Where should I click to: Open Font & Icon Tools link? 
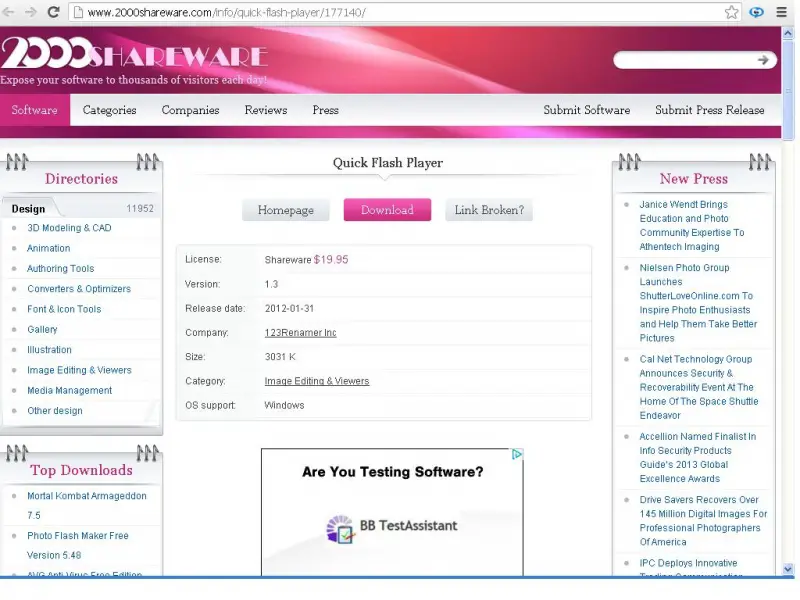click(64, 309)
